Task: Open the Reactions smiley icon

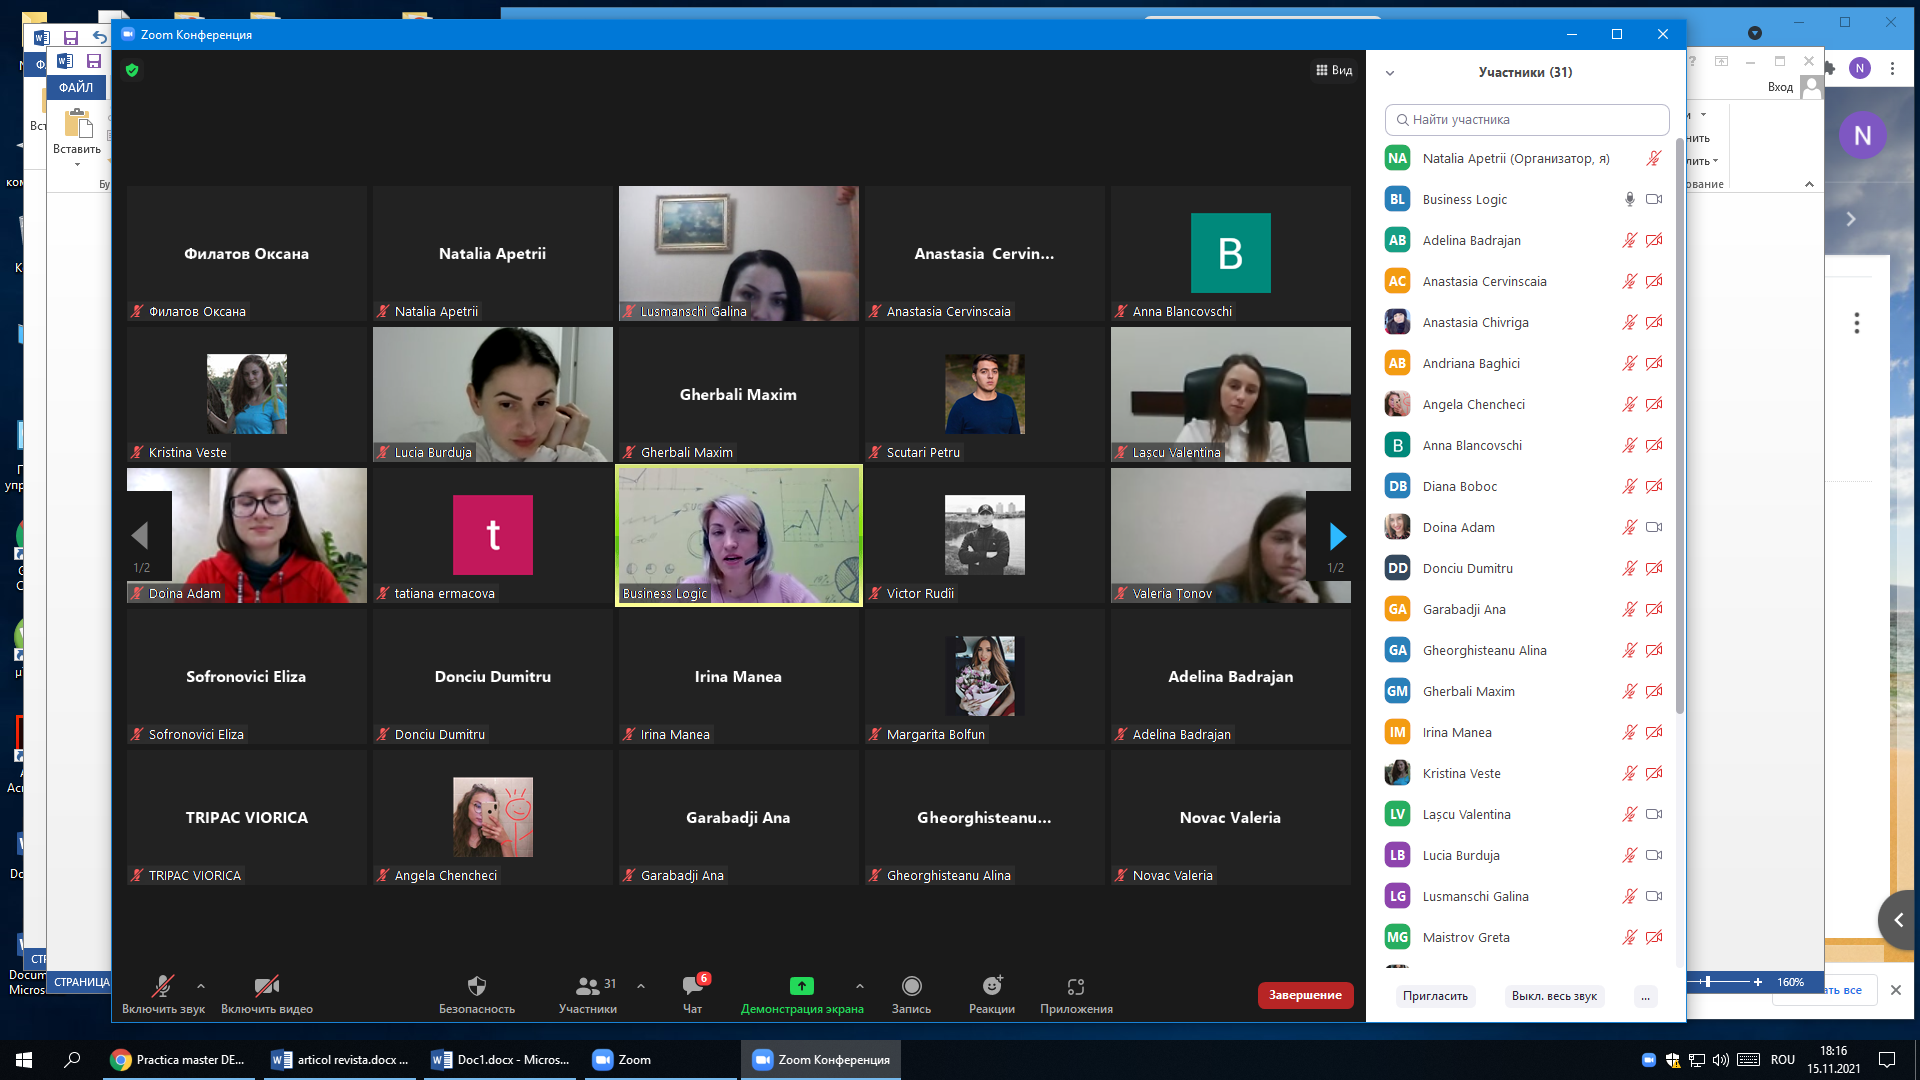Action: pos(991,987)
